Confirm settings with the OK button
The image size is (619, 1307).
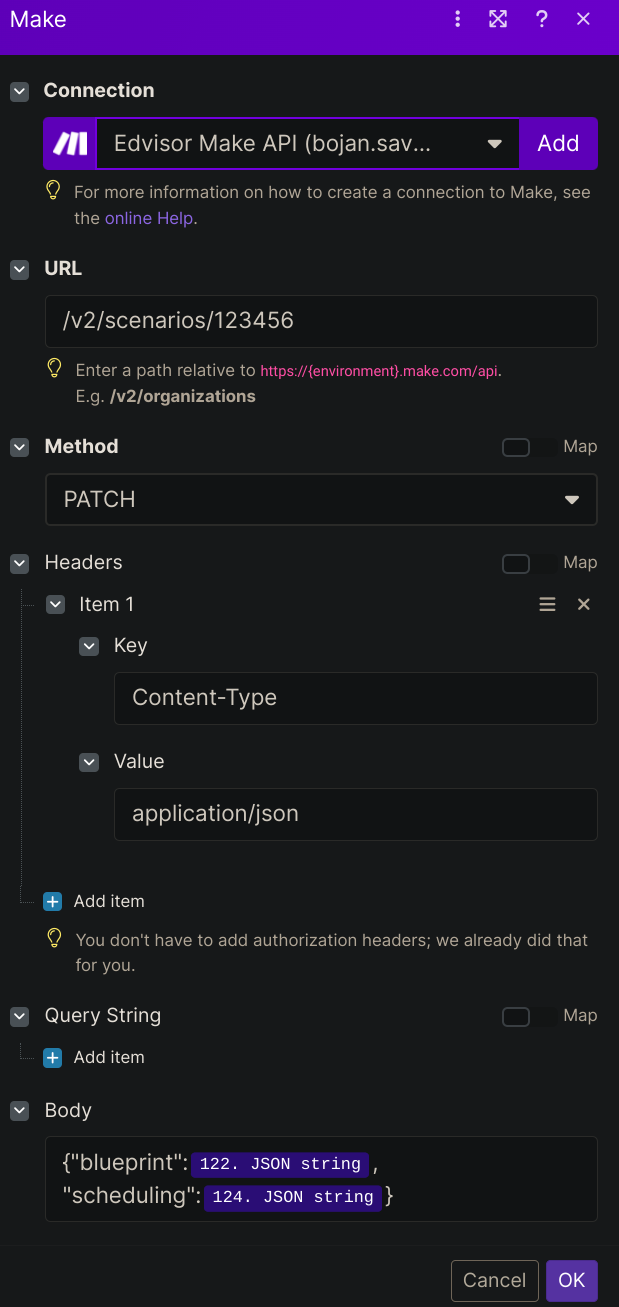click(x=572, y=1280)
